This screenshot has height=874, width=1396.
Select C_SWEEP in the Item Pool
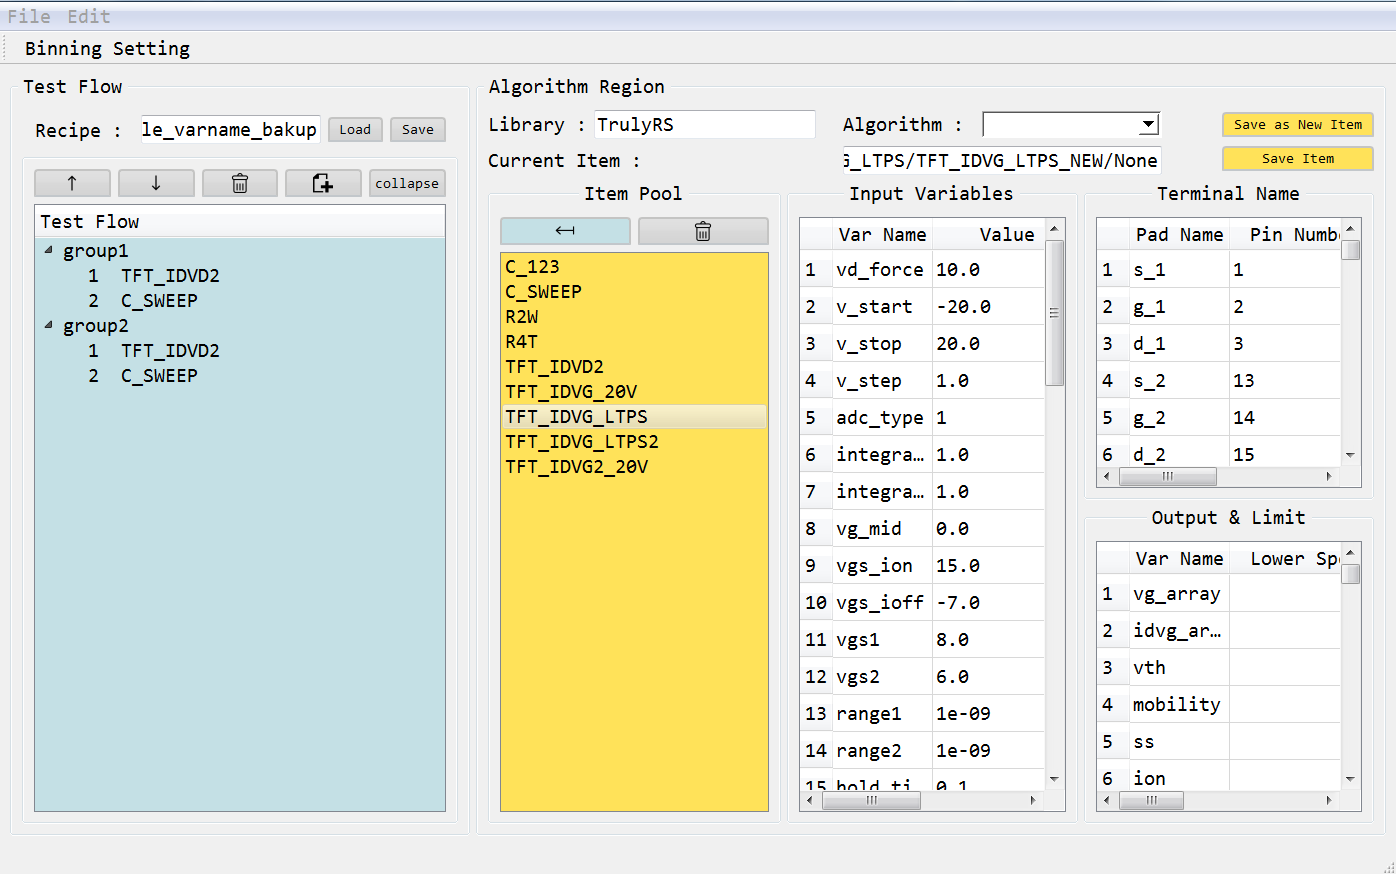click(x=634, y=292)
